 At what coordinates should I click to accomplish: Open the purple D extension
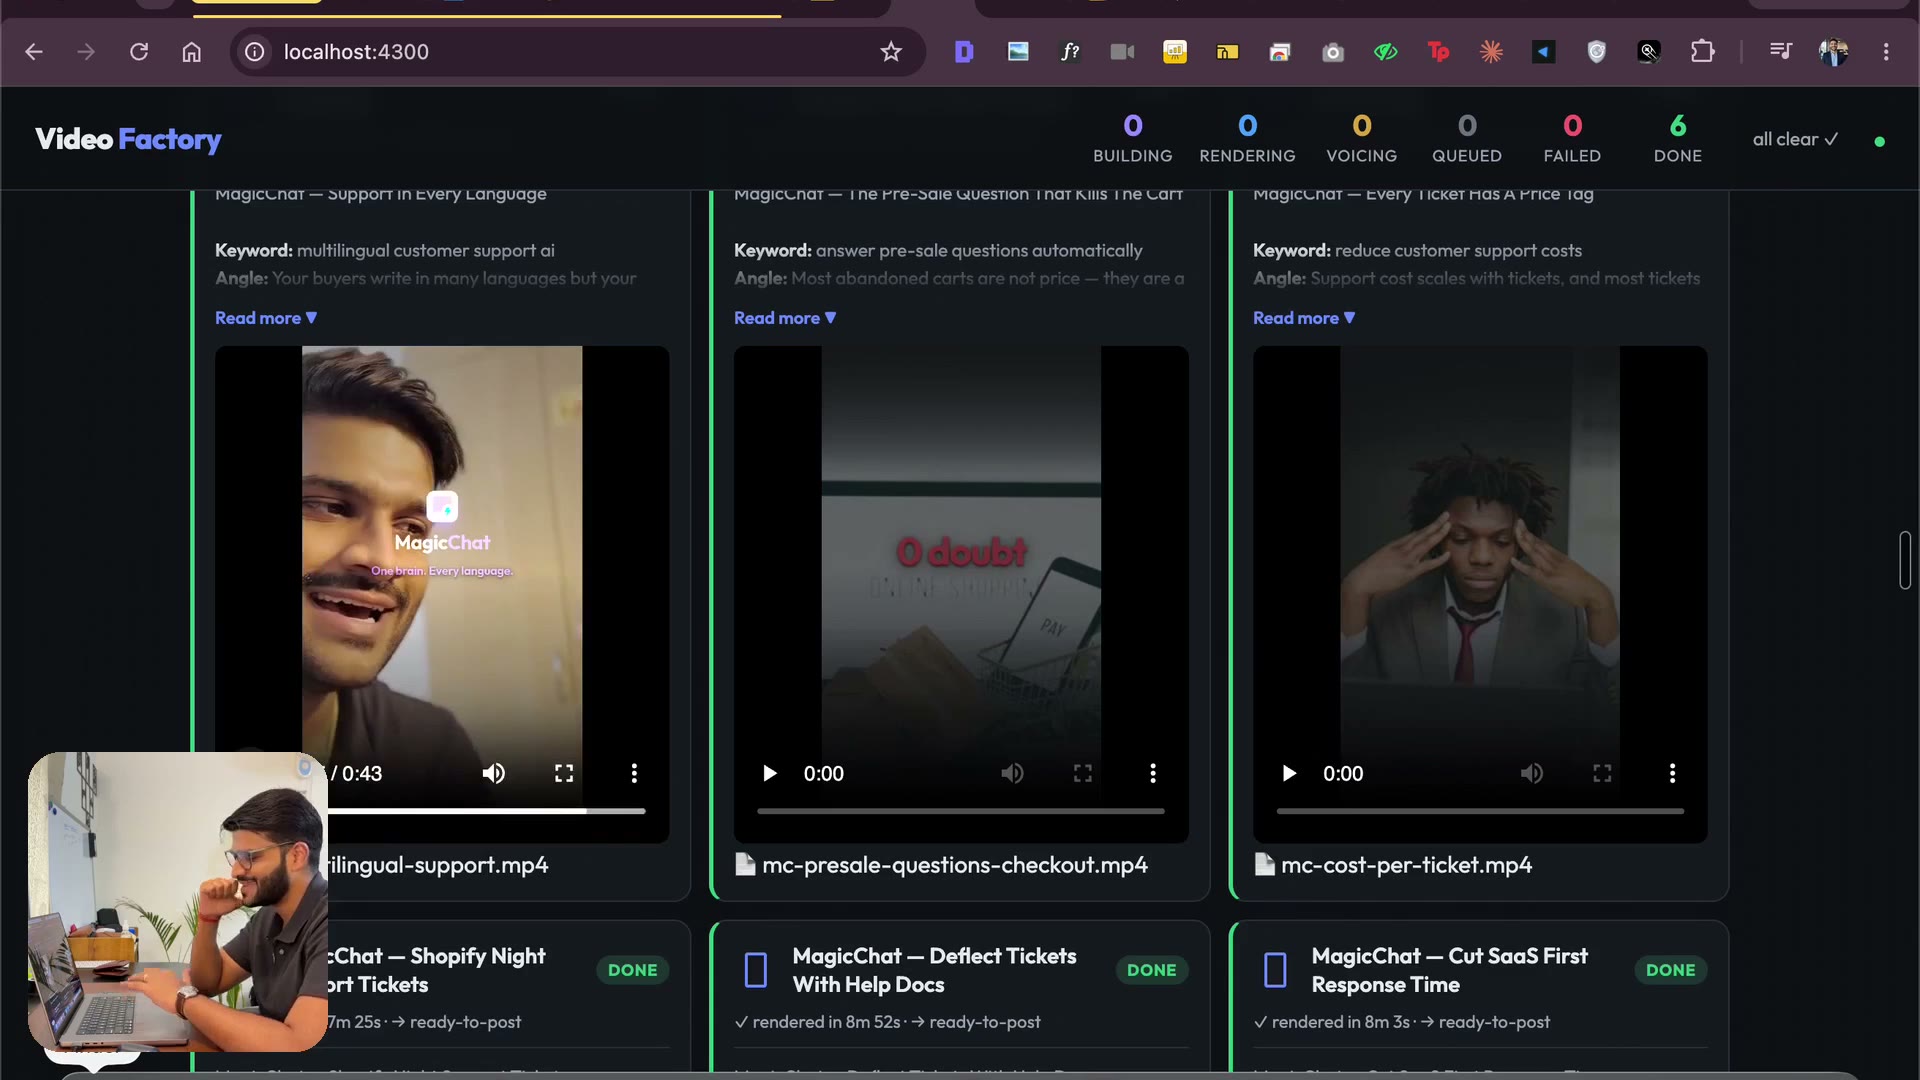coord(964,52)
